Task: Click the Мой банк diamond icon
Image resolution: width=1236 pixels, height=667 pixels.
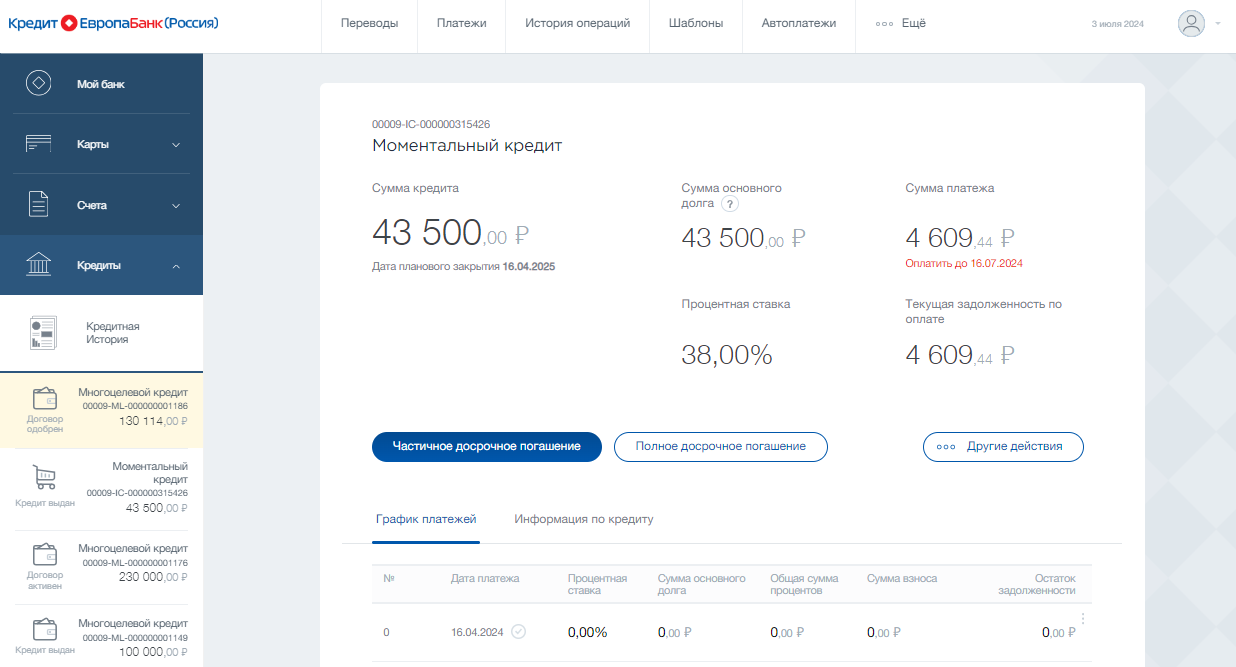Action: [x=38, y=84]
